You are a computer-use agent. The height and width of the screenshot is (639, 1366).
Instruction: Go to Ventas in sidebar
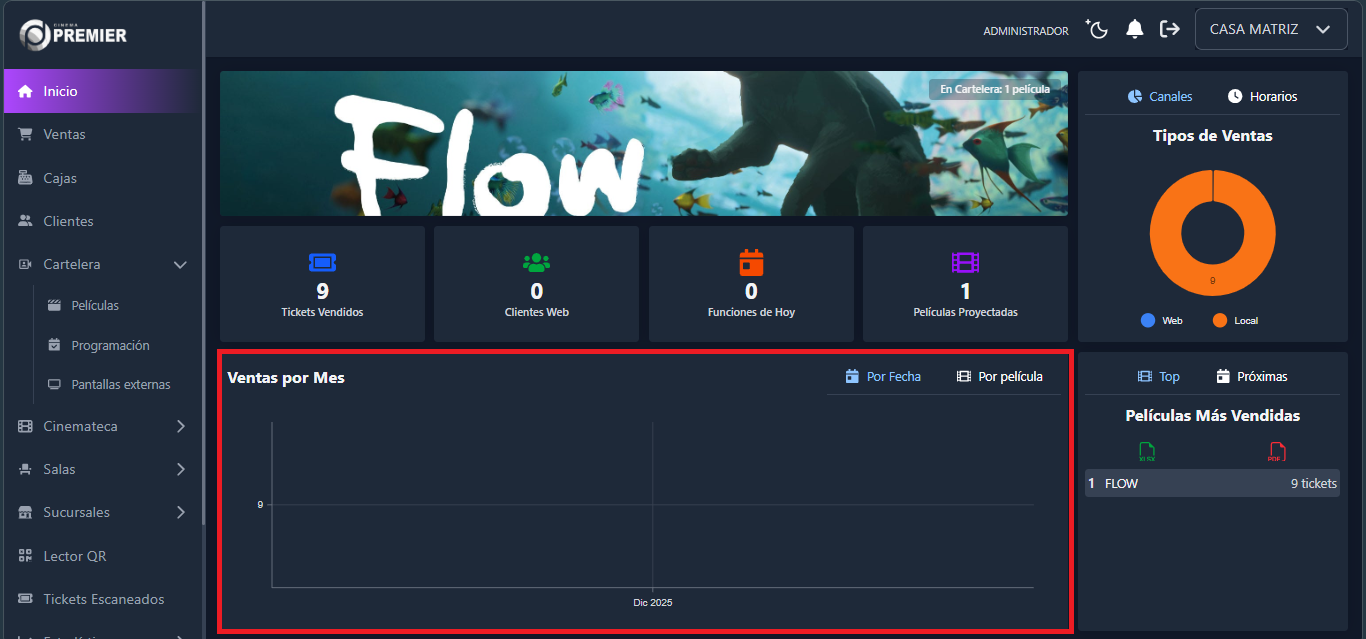(64, 135)
